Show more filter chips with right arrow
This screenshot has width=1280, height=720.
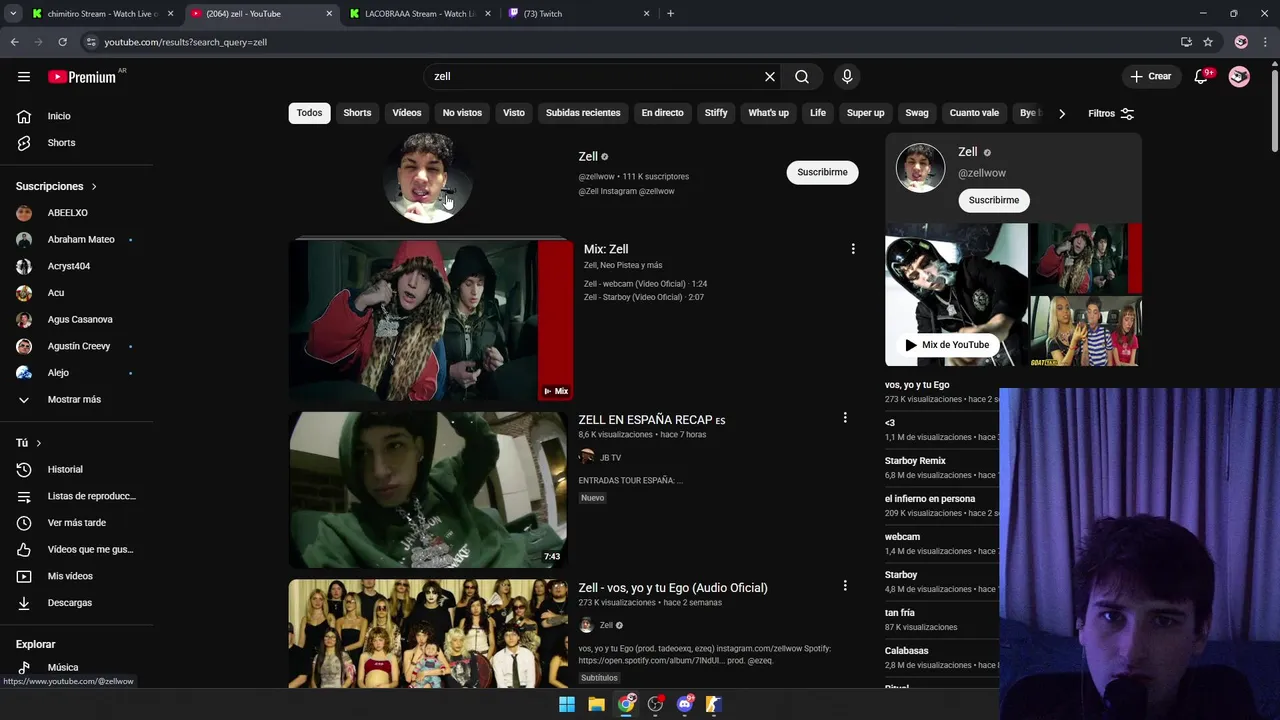click(x=1062, y=113)
